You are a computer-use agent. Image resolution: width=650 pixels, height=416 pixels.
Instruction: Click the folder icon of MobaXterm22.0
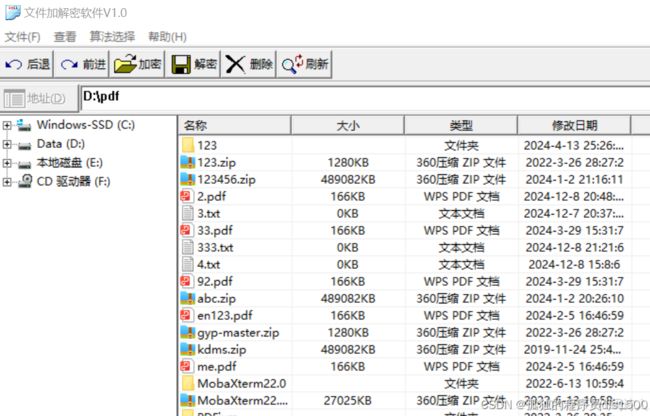click(188, 383)
